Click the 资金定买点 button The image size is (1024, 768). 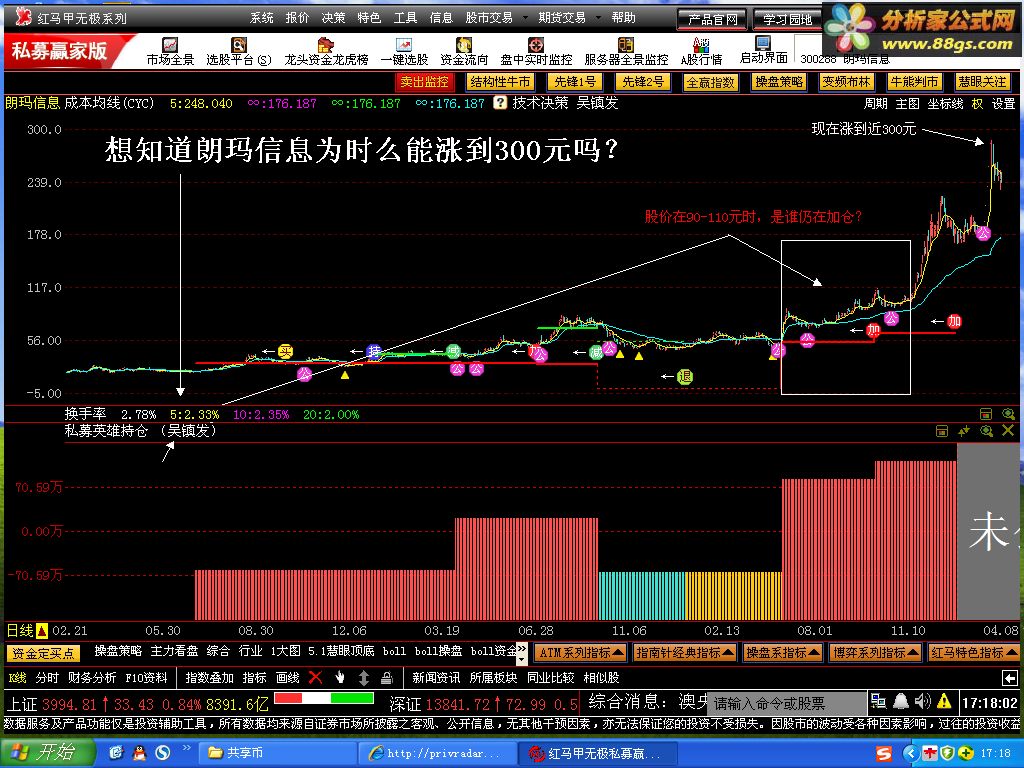point(43,653)
